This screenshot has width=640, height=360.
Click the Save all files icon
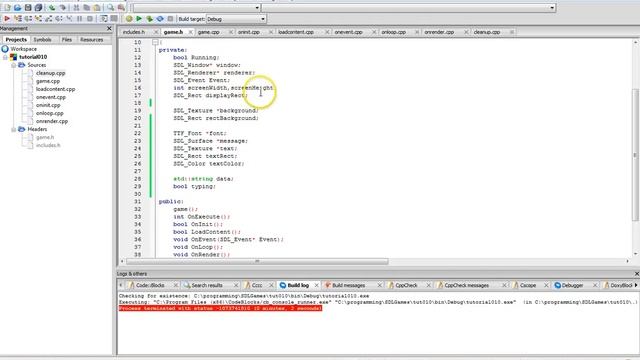[x=38, y=7]
